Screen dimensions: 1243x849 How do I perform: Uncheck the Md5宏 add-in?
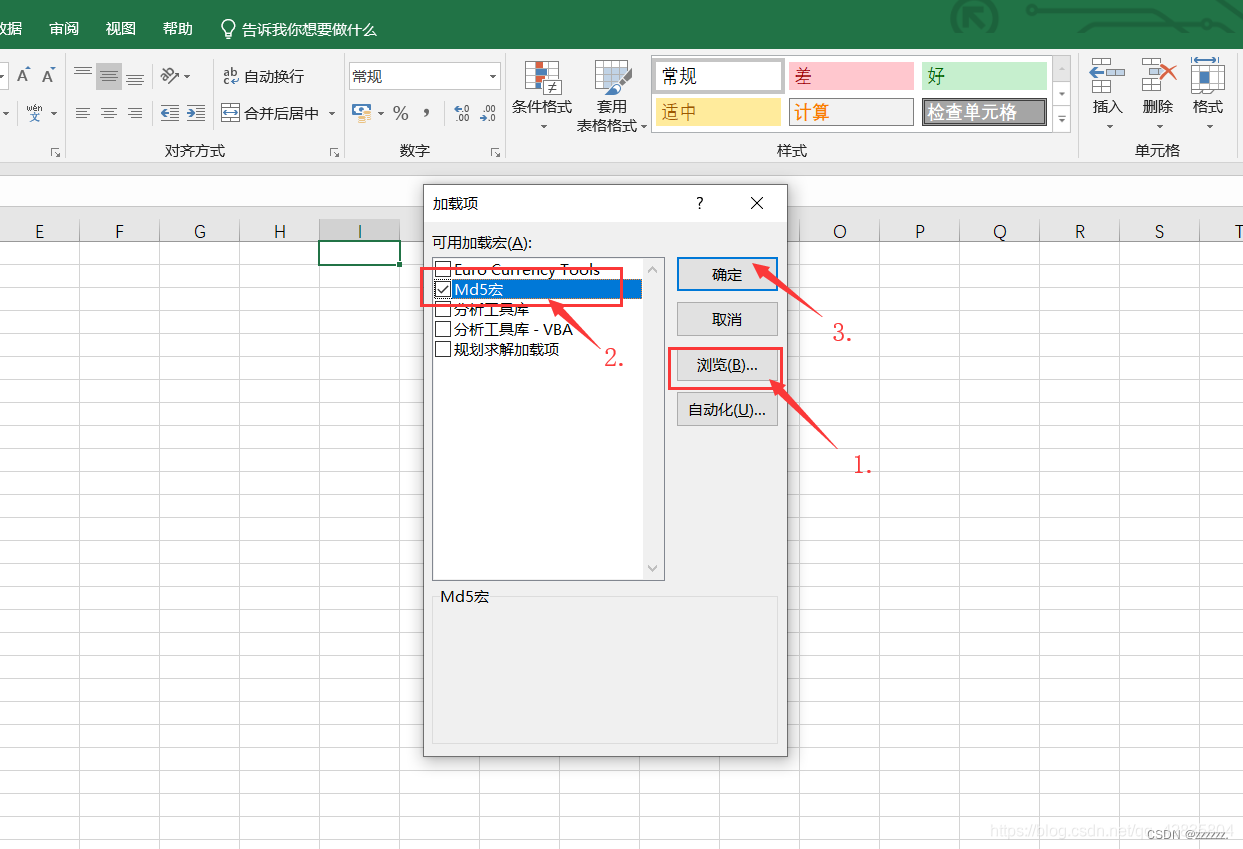tap(443, 289)
